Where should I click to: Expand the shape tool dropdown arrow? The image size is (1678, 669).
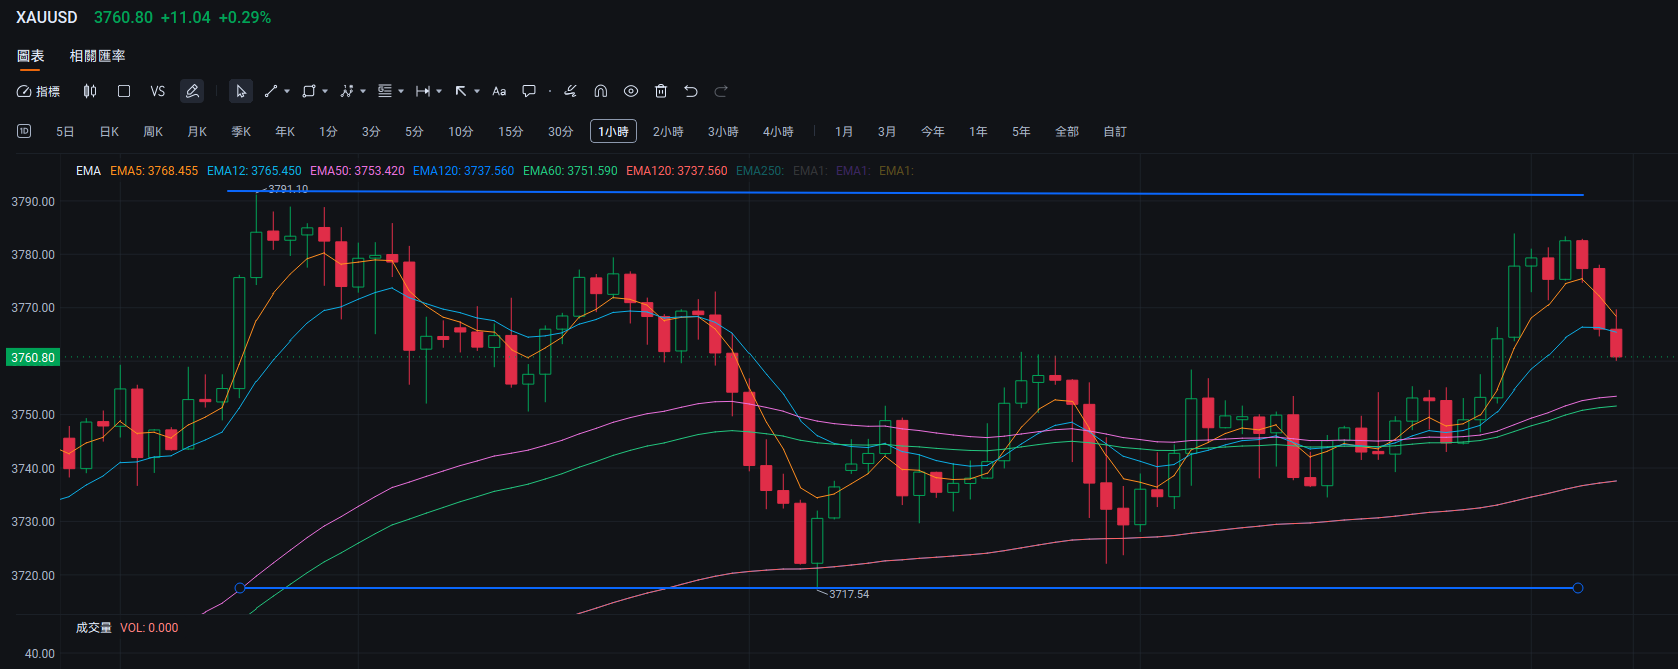325,91
